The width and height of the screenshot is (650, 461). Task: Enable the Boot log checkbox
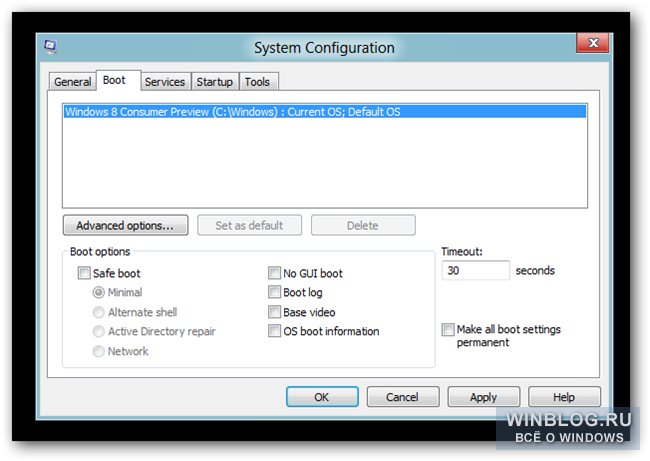pos(274,292)
